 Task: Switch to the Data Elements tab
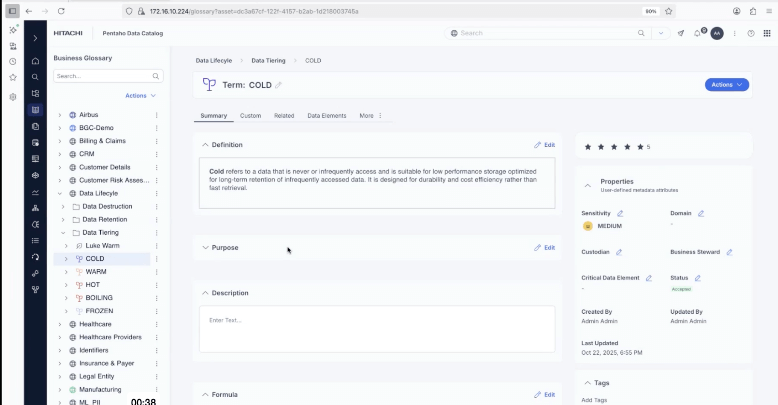[x=326, y=116]
